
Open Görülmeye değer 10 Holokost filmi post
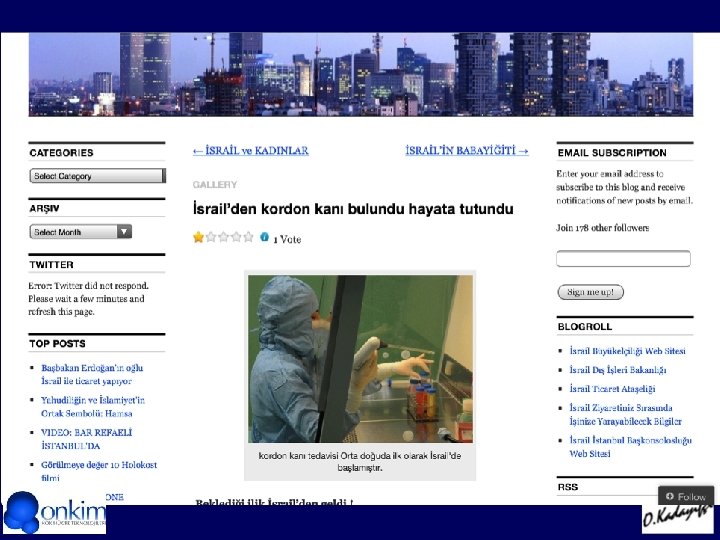(x=99, y=471)
